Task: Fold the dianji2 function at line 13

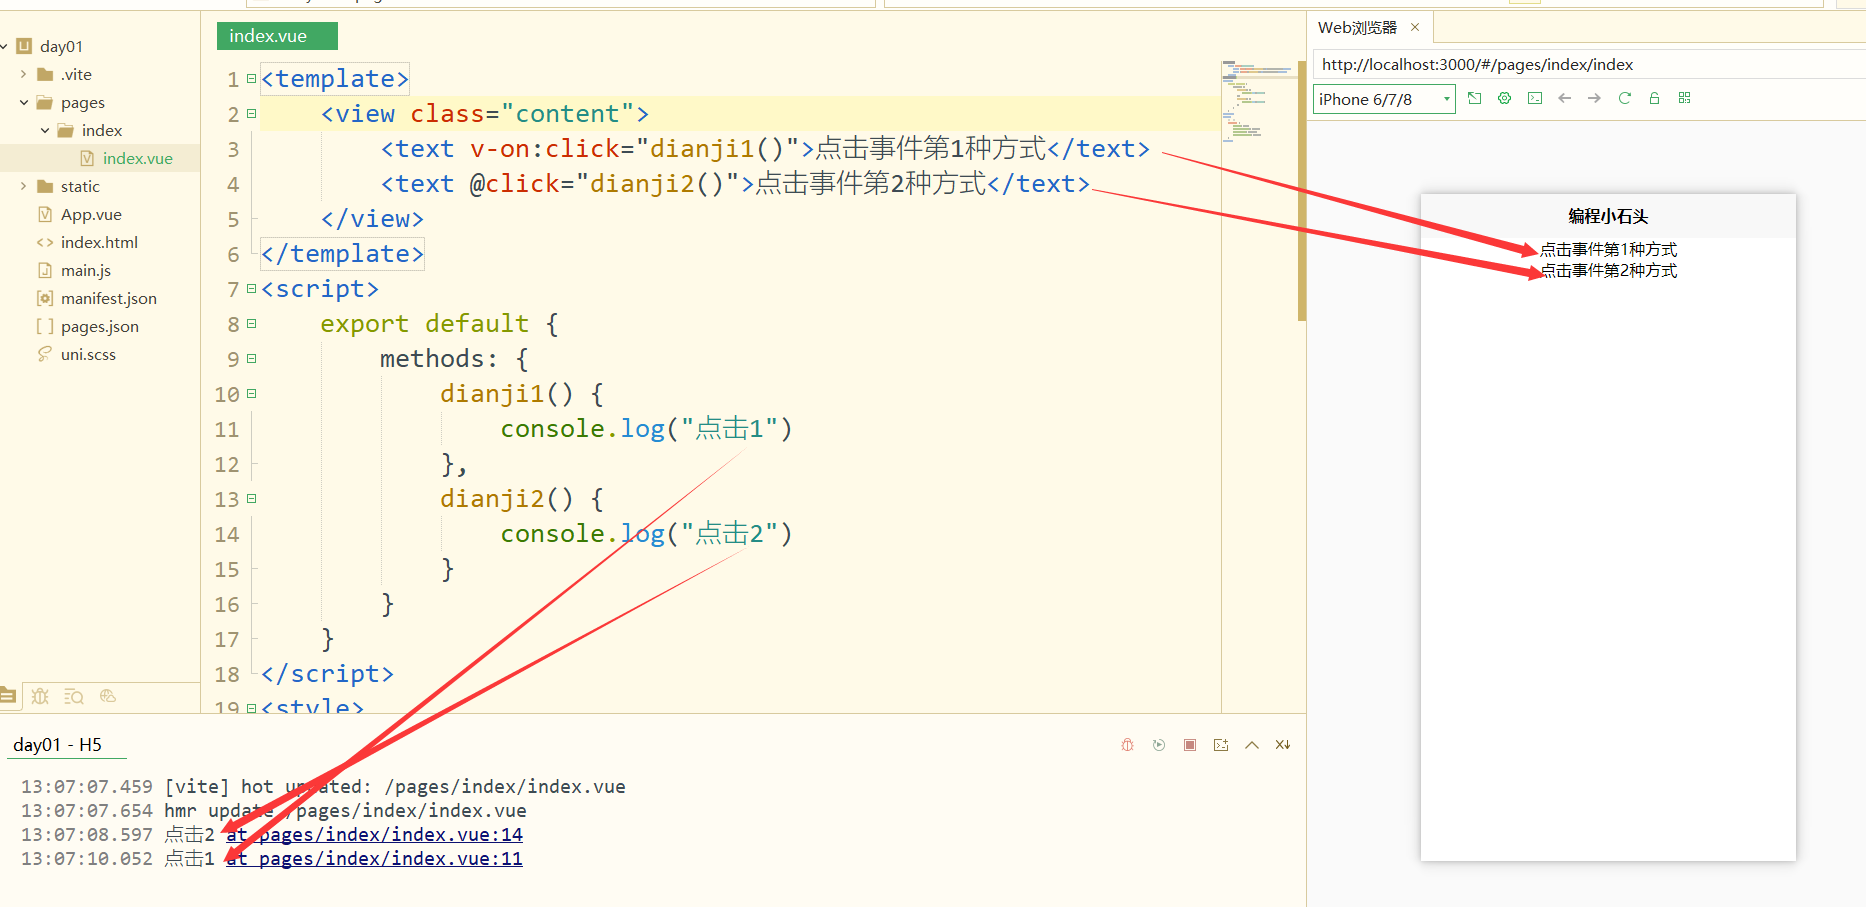Action: [252, 498]
